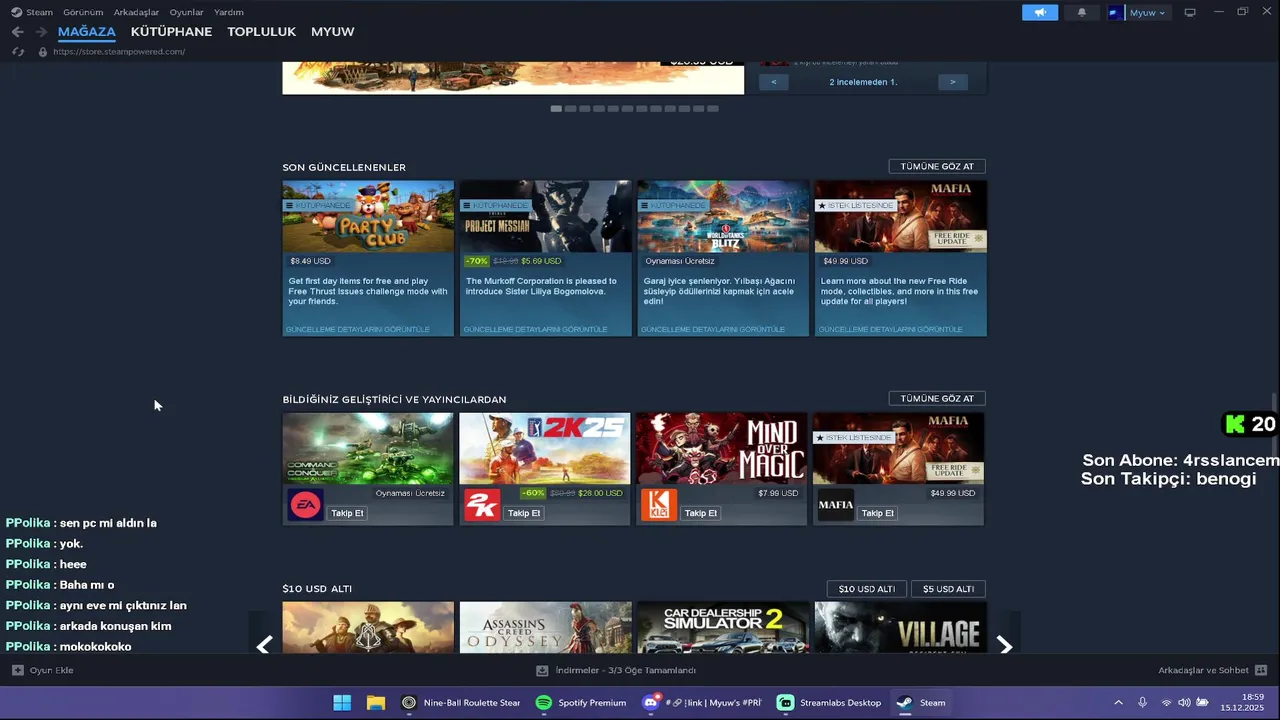This screenshot has height=720, width=1280.
Task: Open the Oyunlar menu
Action: click(186, 12)
